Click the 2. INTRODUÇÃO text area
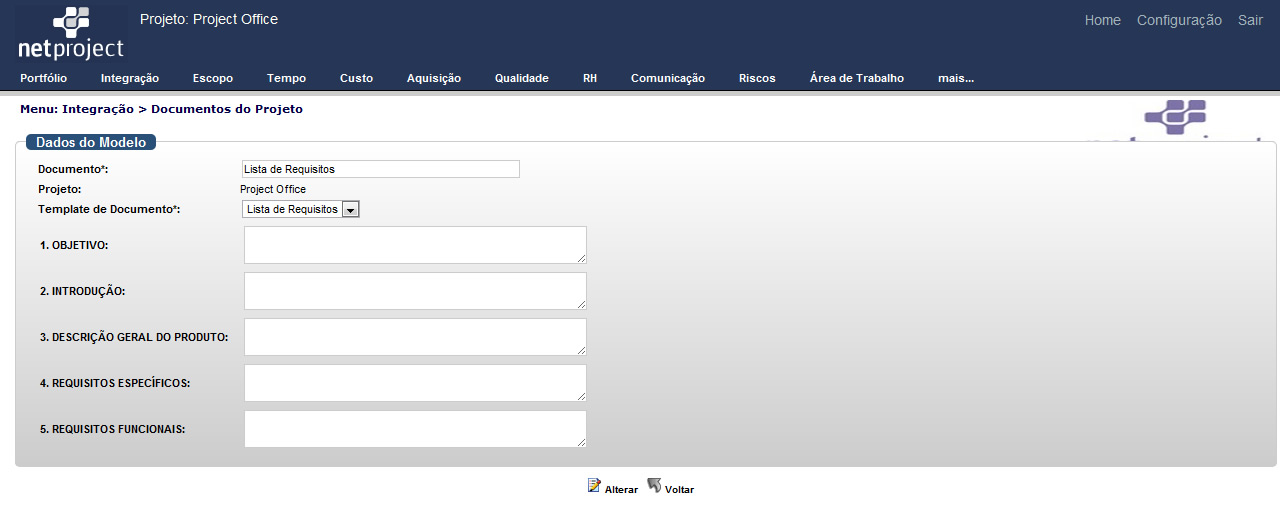The height and width of the screenshot is (508, 1280). tap(414, 291)
